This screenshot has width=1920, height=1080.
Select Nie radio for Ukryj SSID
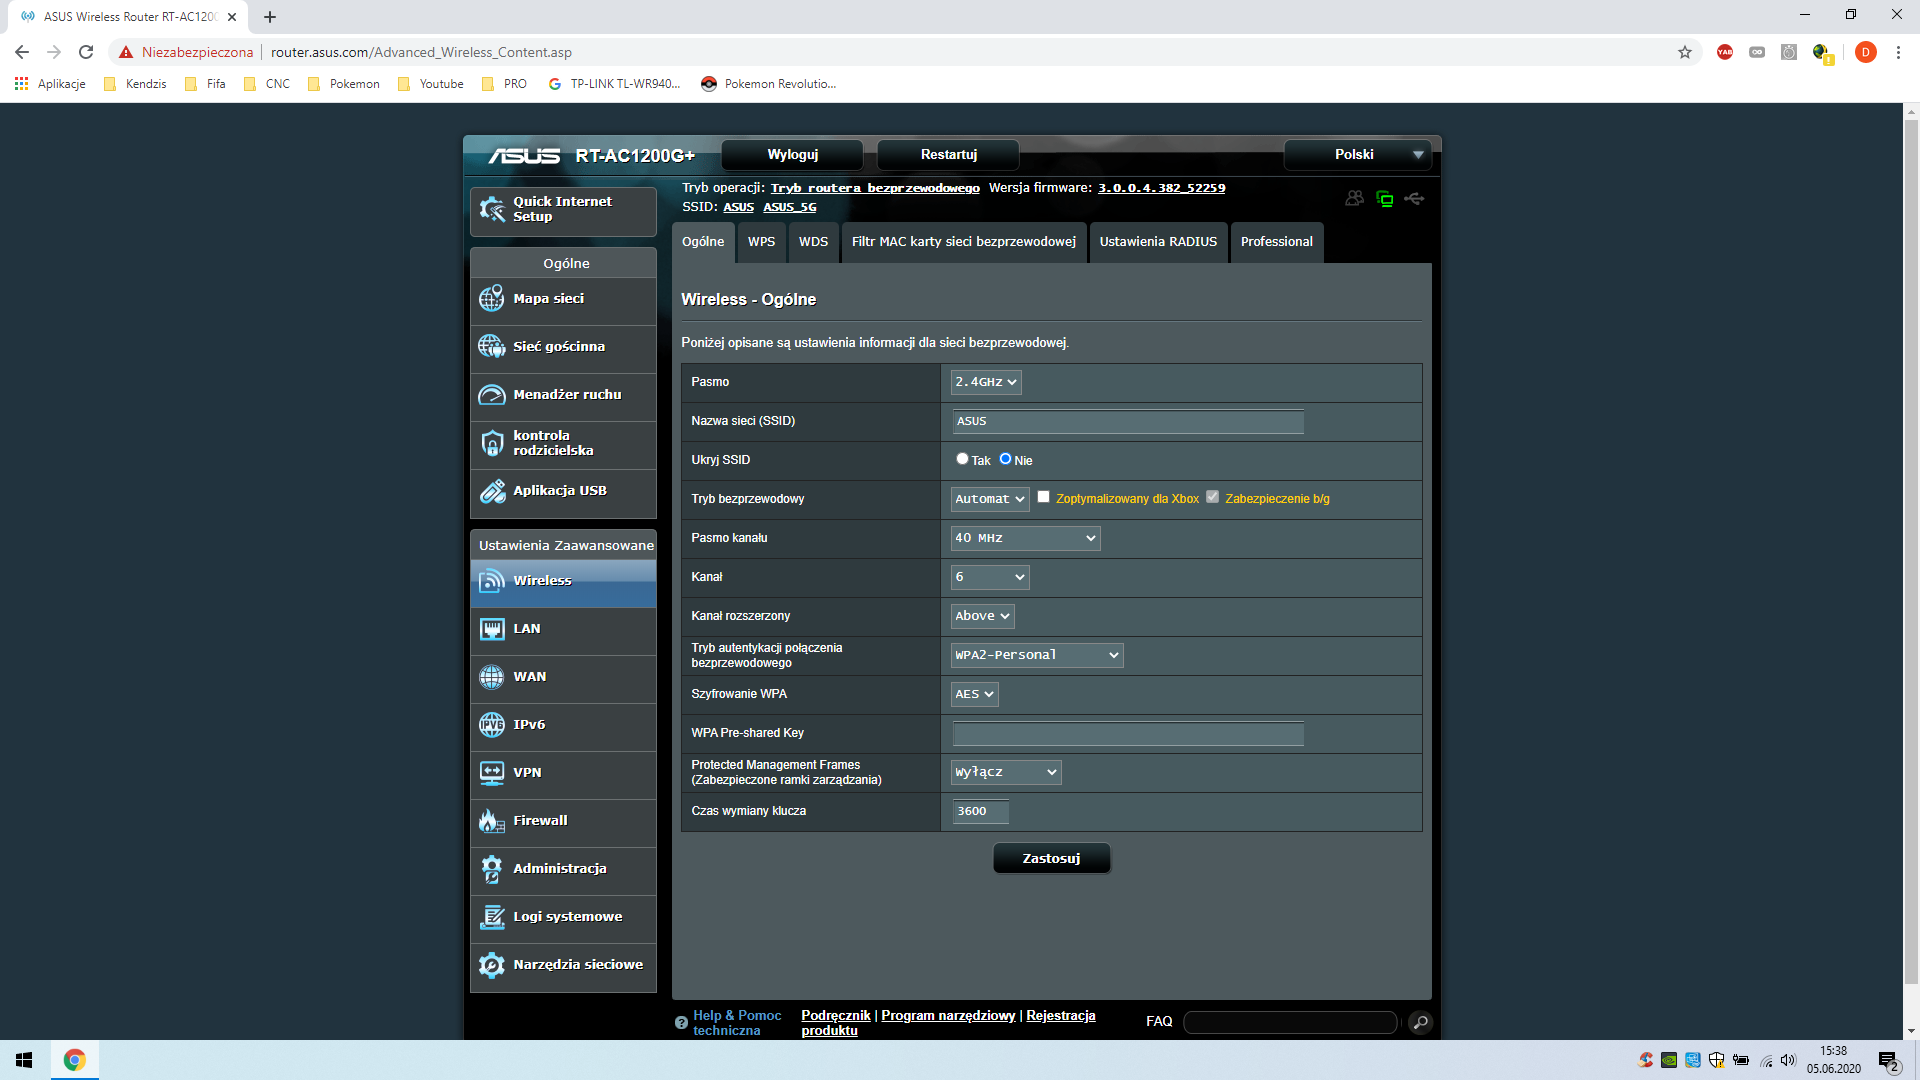[1005, 459]
